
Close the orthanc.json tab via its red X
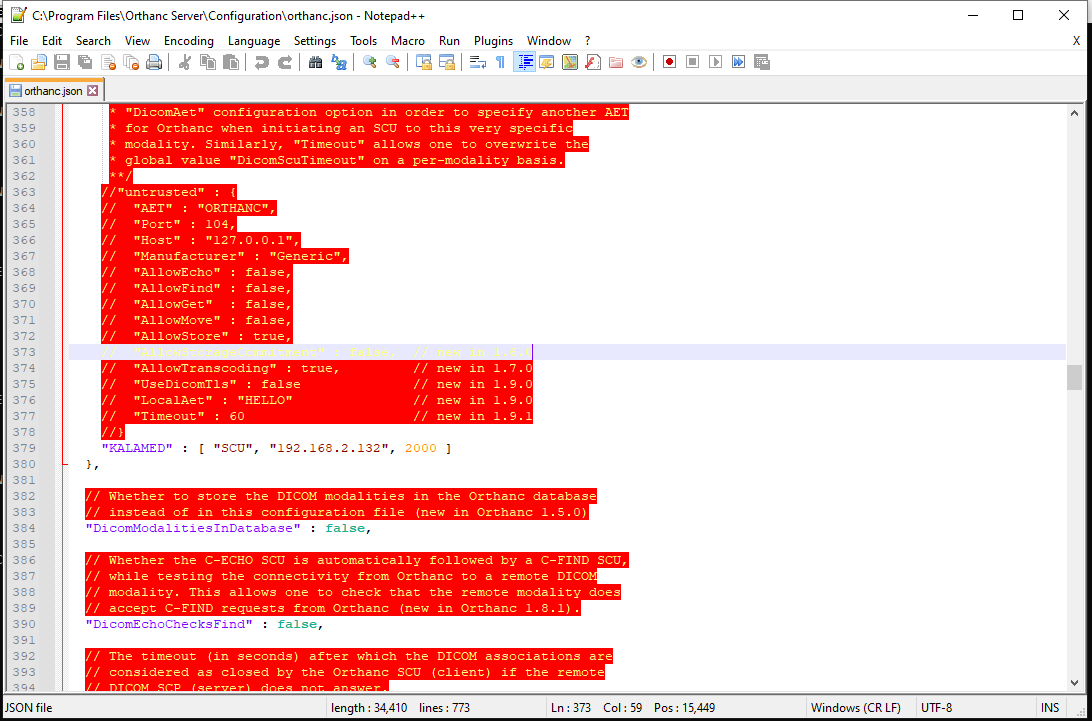[x=93, y=91]
